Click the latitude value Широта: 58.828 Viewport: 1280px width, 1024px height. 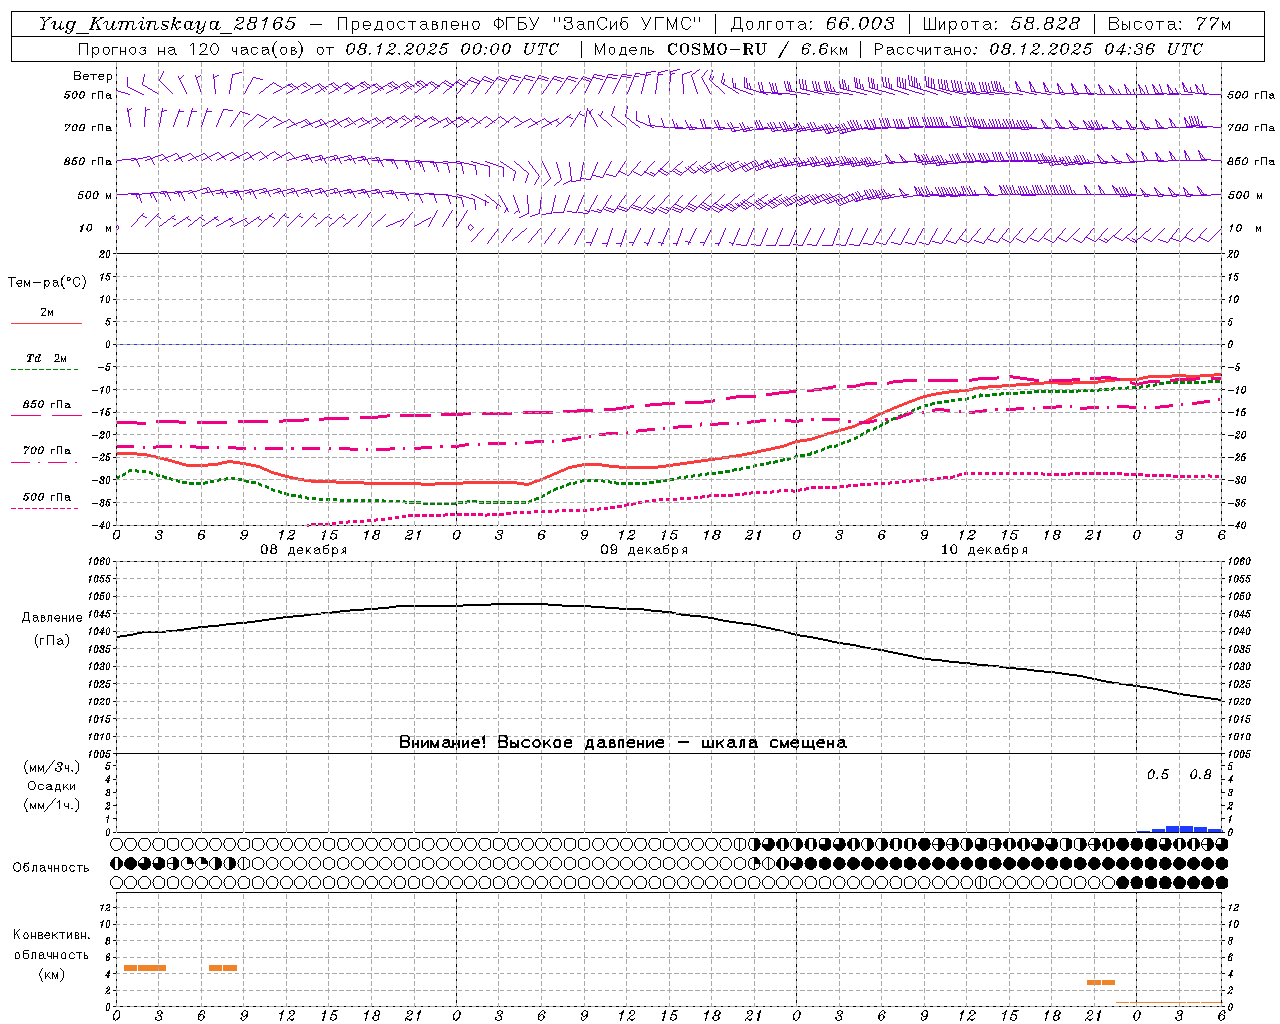point(1001,24)
